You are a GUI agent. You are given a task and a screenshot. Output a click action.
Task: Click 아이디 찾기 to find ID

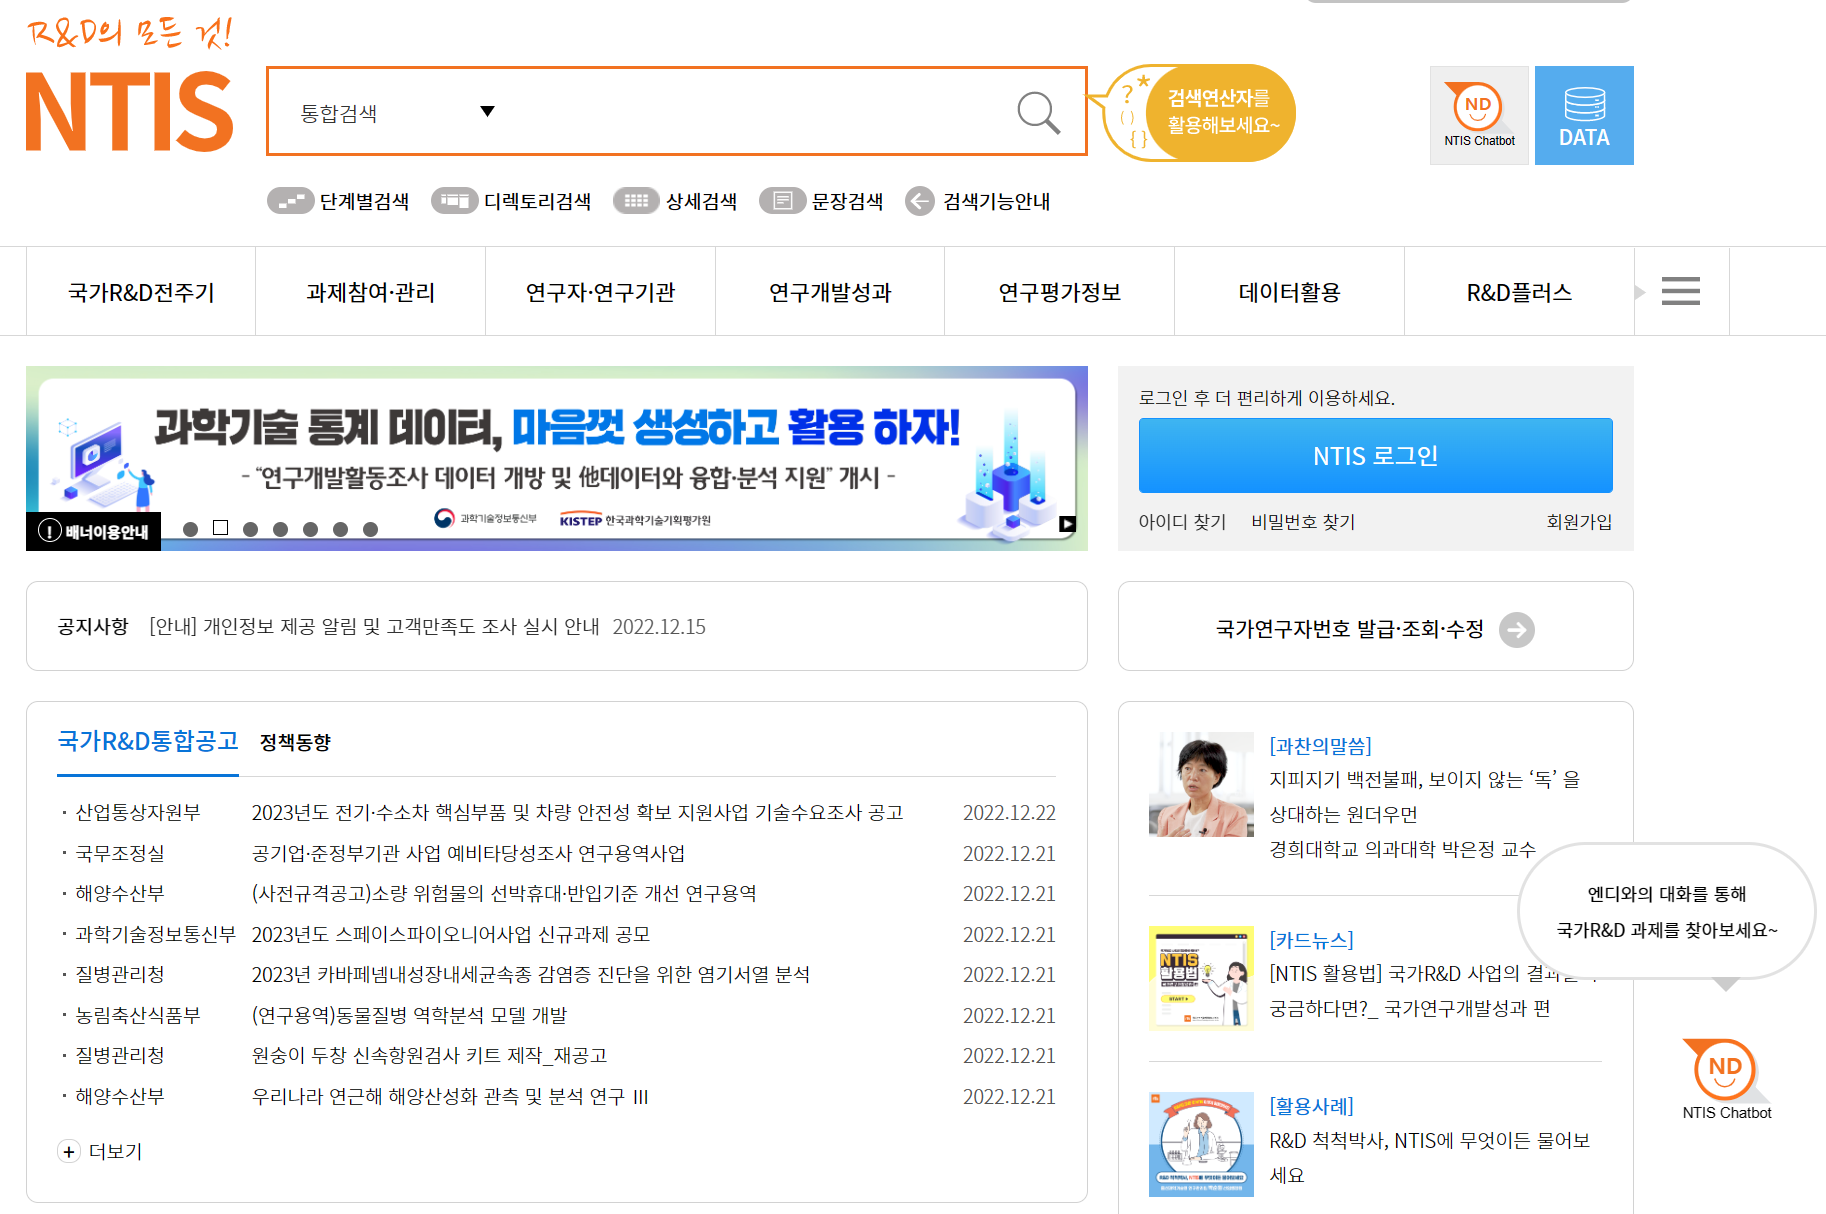click(x=1185, y=521)
